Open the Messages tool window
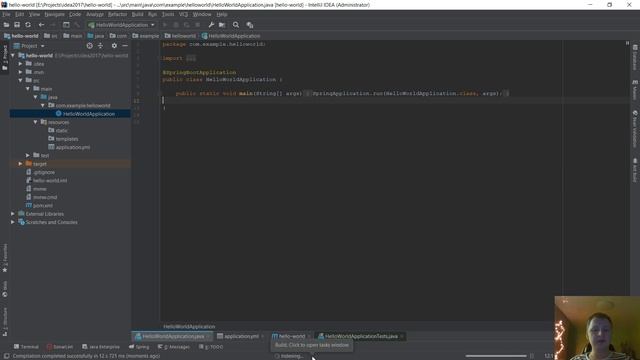Viewport: 640px width, 360px height. pos(173,347)
